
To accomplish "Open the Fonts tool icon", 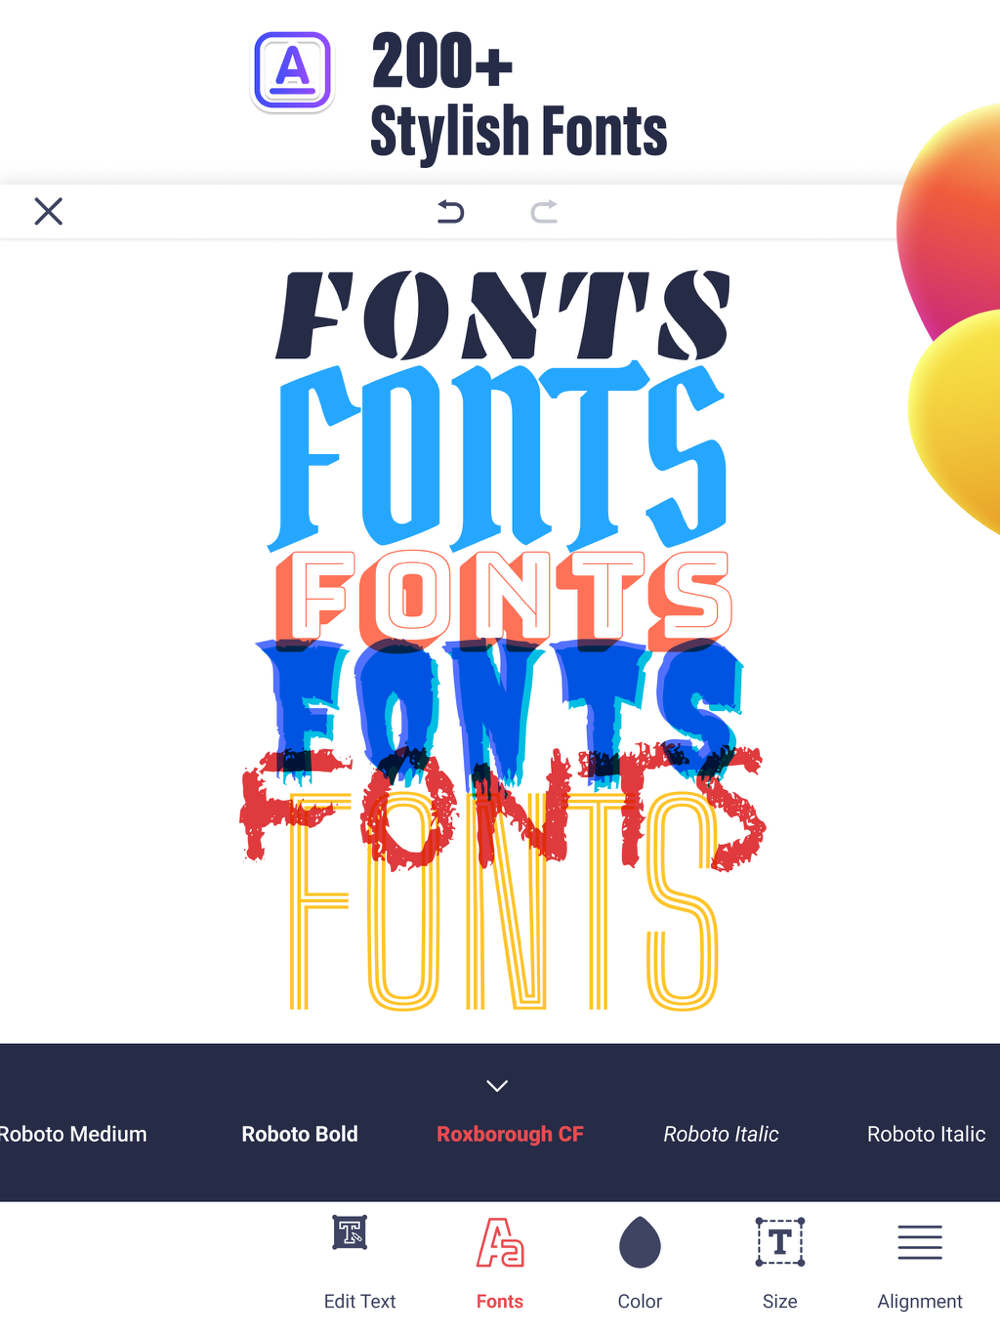I will click(500, 1242).
